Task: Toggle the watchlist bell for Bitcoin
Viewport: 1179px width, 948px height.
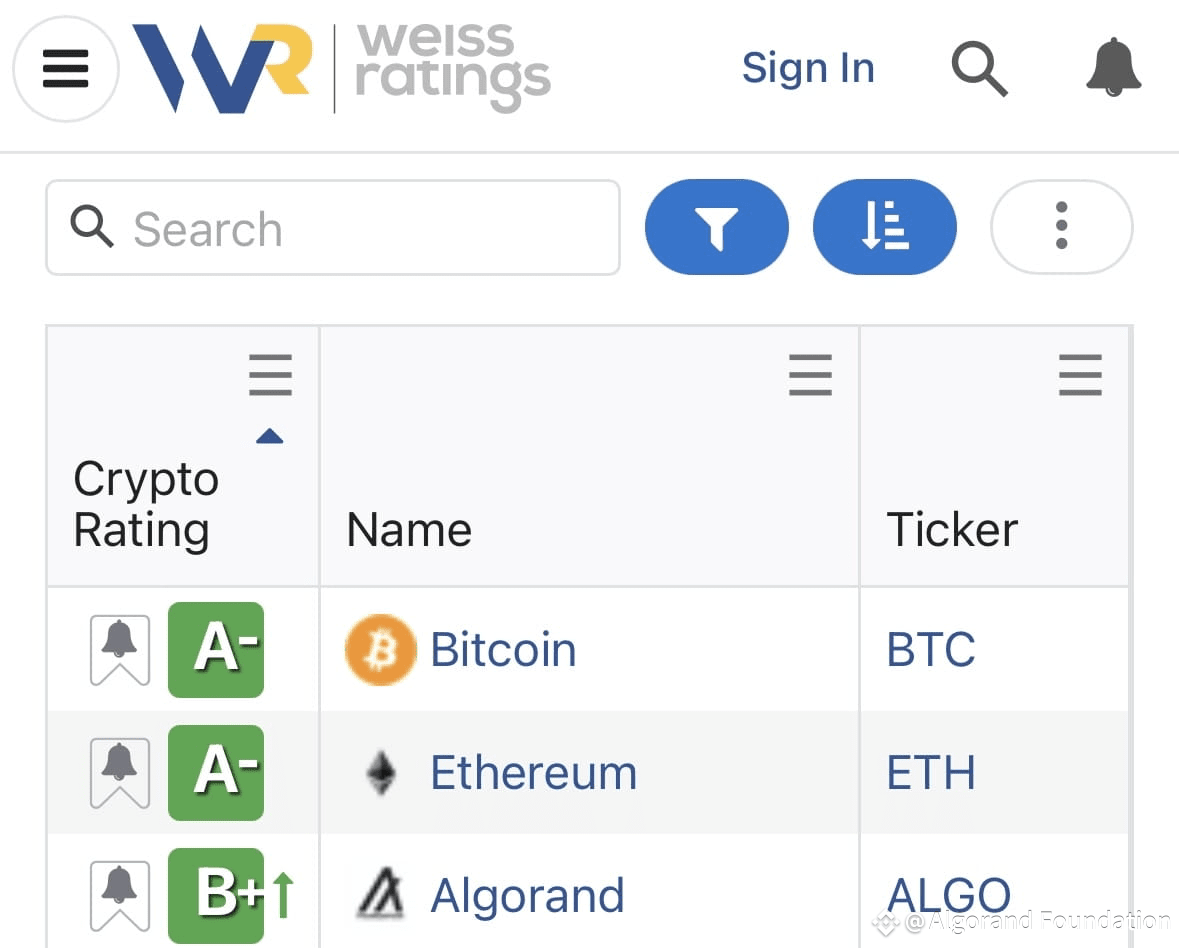Action: [119, 649]
